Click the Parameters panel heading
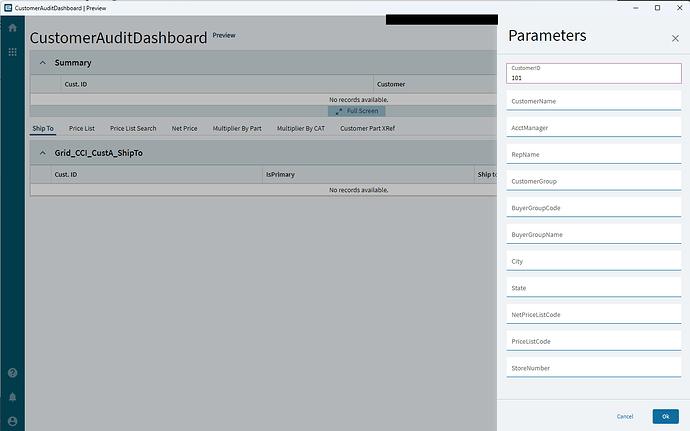This screenshot has height=431, width=690. click(x=547, y=36)
